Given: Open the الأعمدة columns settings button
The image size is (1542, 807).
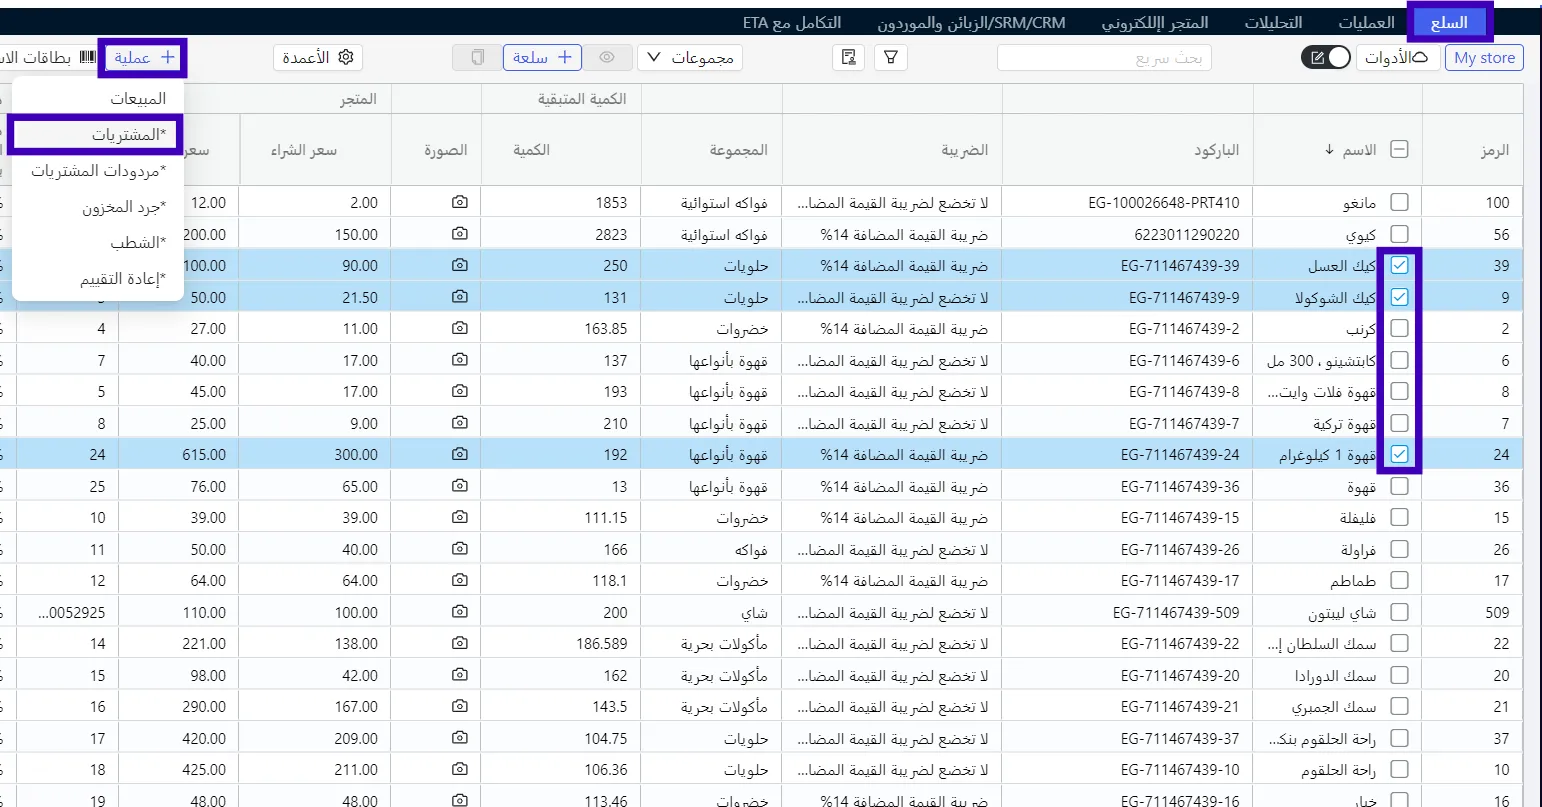Looking at the screenshot, I should coord(318,58).
